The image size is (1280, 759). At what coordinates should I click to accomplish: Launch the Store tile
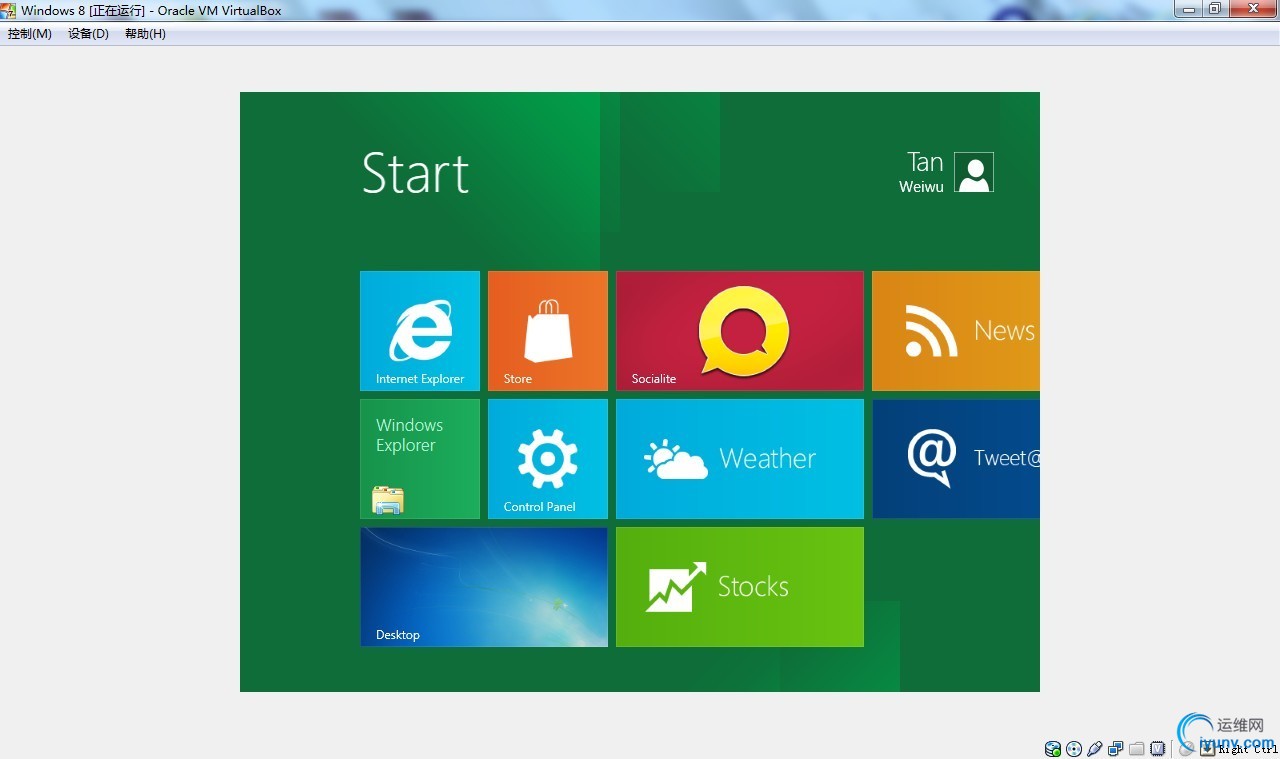pyautogui.click(x=548, y=331)
